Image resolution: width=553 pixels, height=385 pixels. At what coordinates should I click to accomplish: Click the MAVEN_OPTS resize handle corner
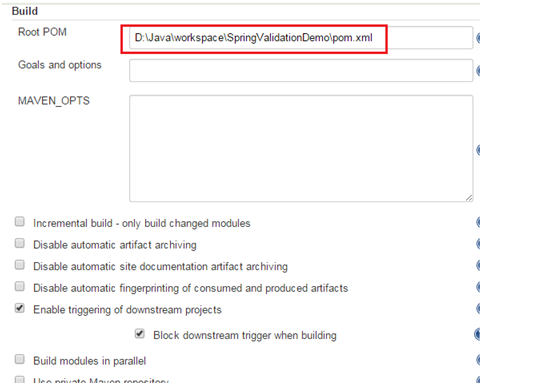point(469,198)
